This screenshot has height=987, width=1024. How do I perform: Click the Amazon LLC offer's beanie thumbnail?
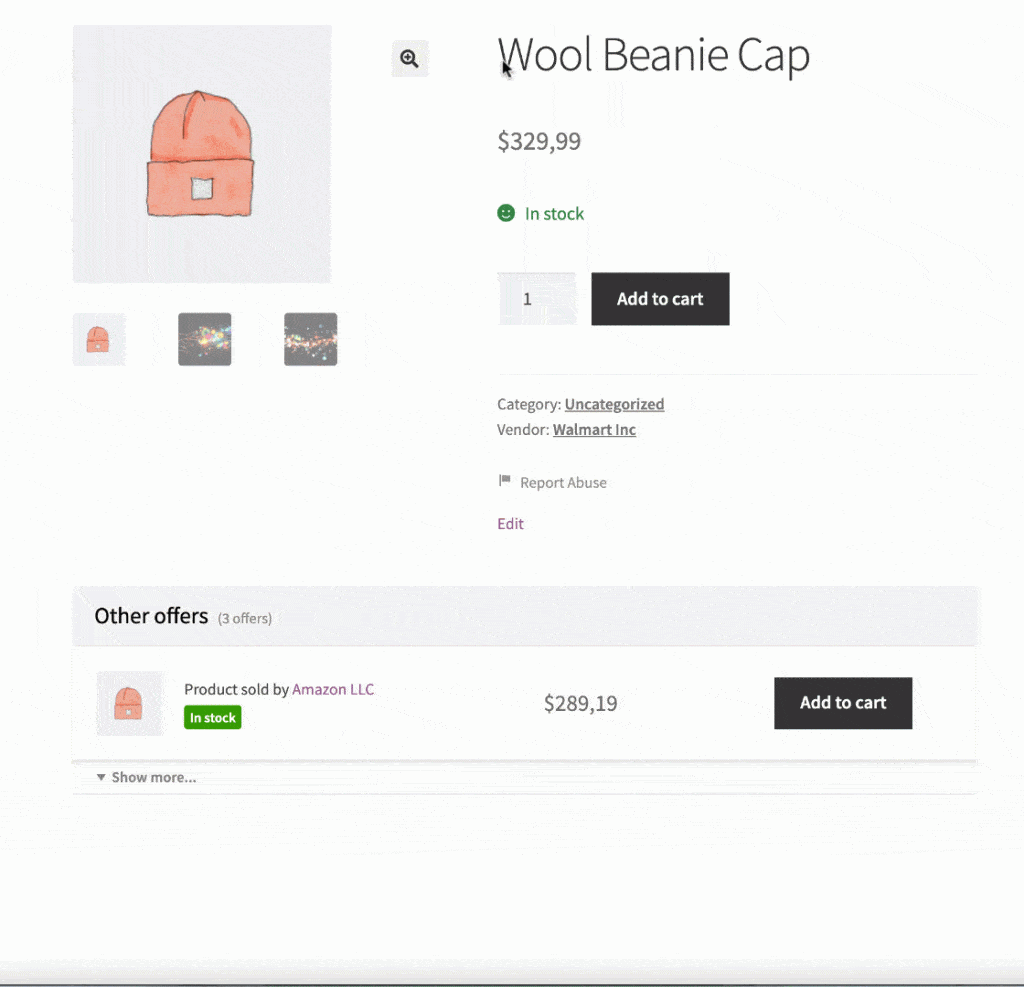[129, 703]
